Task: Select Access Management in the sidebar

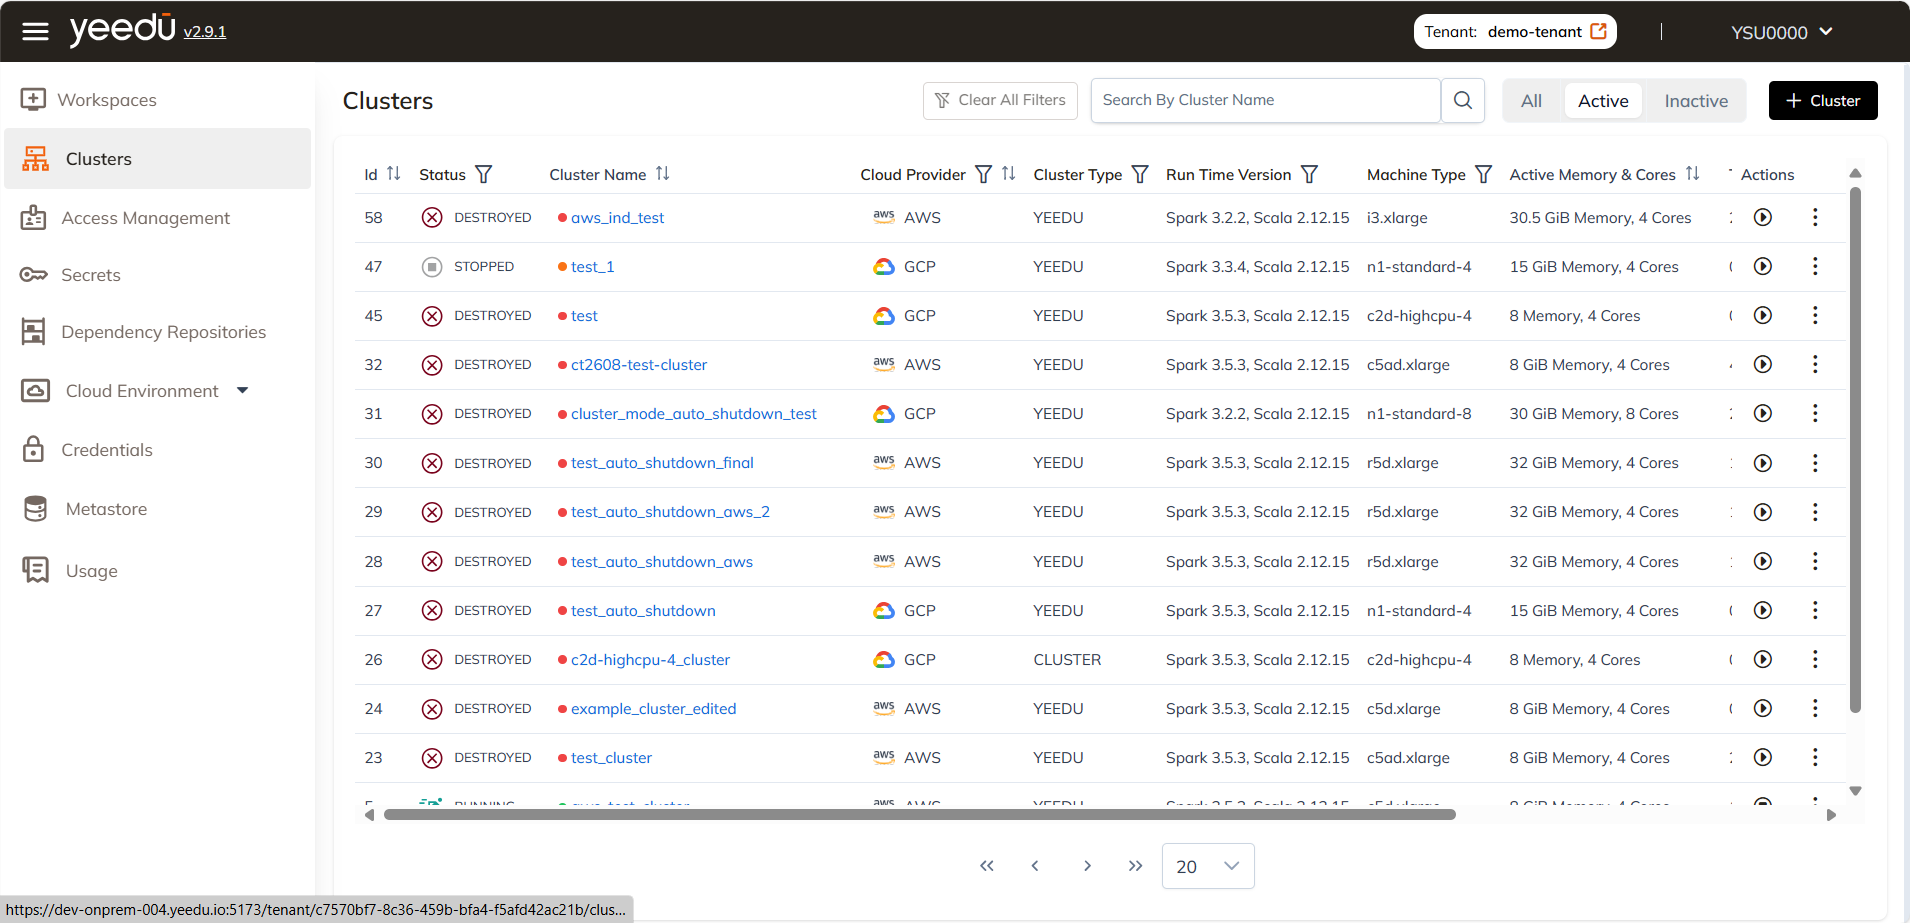Action: point(146,217)
